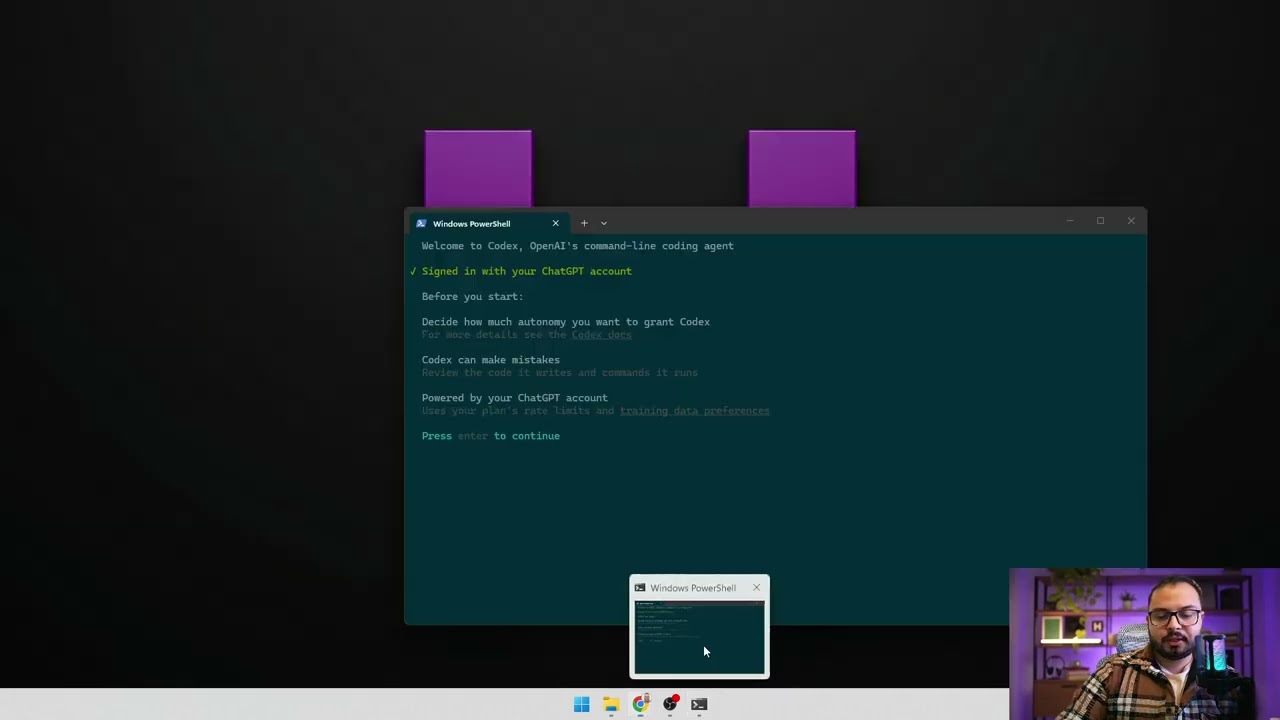Open the training data preferences link
The width and height of the screenshot is (1280, 720).
(694, 410)
